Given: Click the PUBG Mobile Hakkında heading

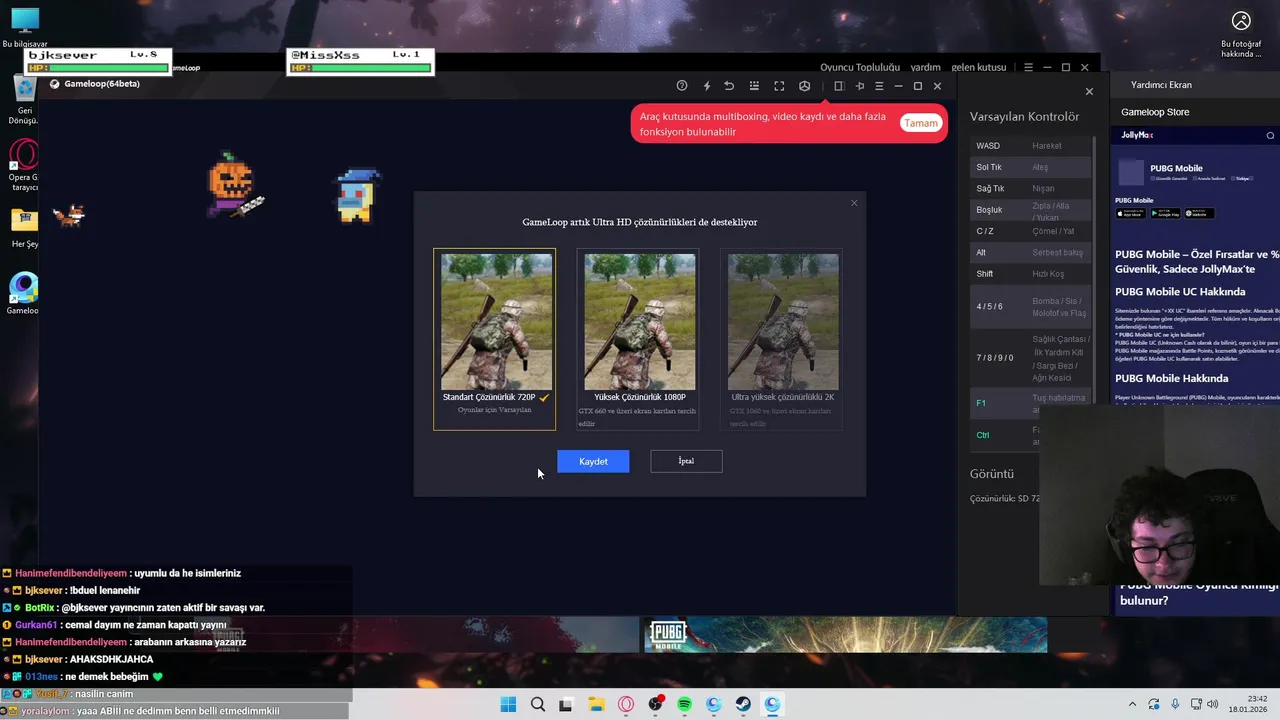Looking at the screenshot, I should pos(1171,378).
